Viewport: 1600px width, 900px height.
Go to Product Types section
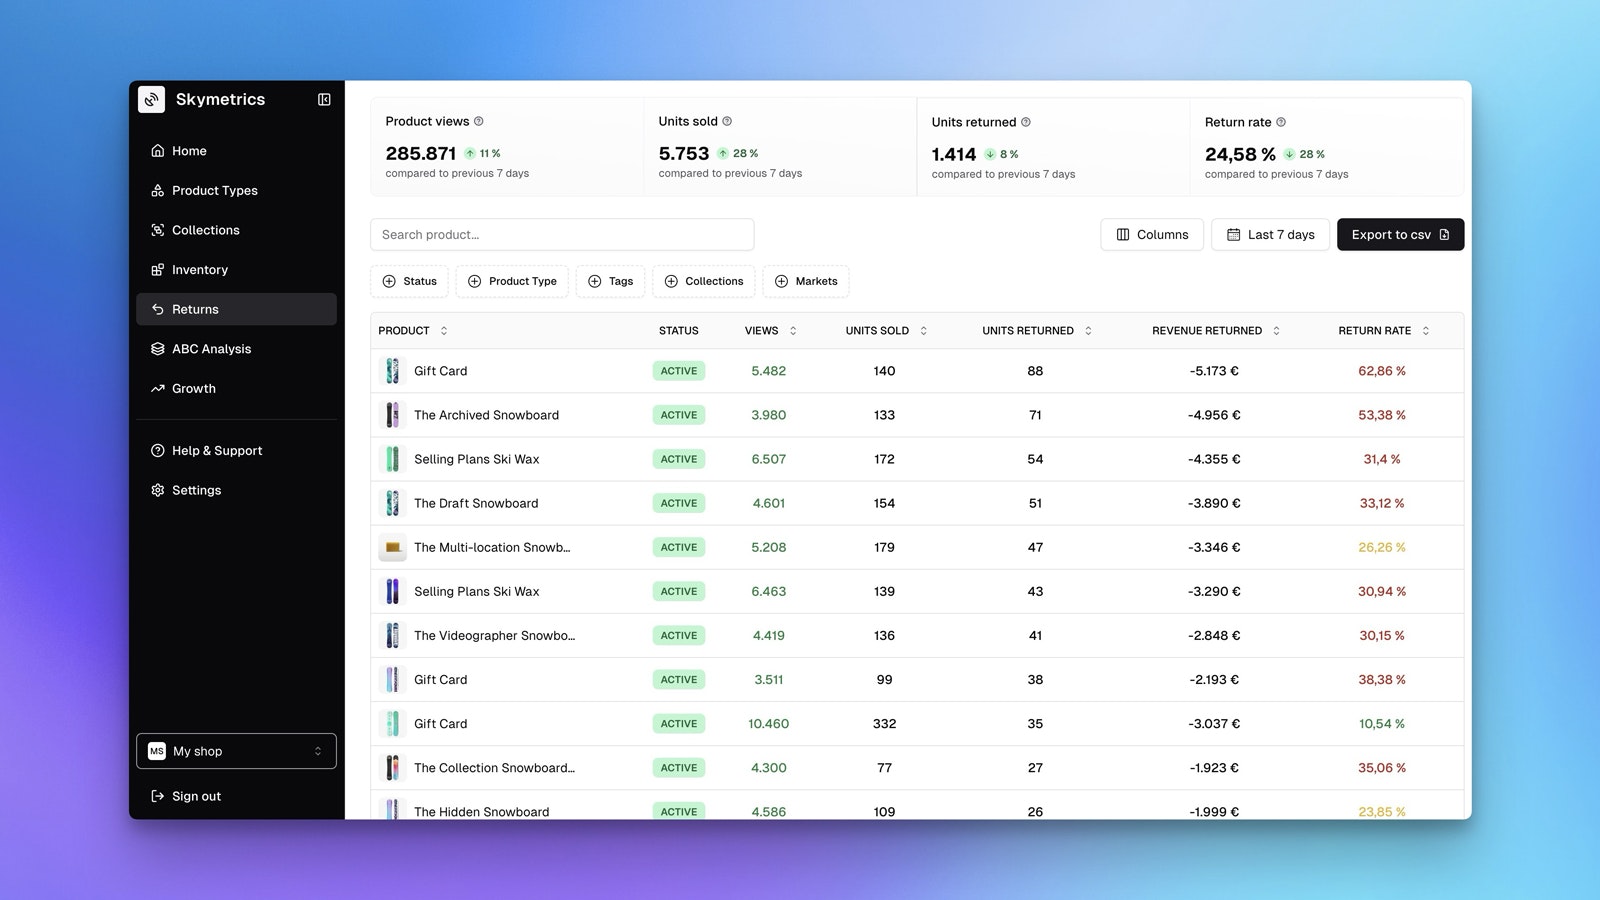(x=236, y=190)
